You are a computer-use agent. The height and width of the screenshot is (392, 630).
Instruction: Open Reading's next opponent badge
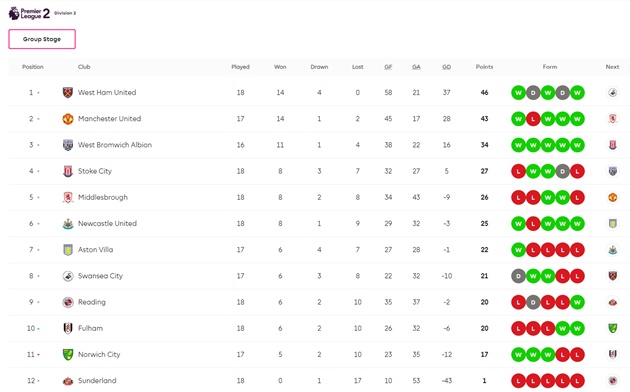click(612, 302)
